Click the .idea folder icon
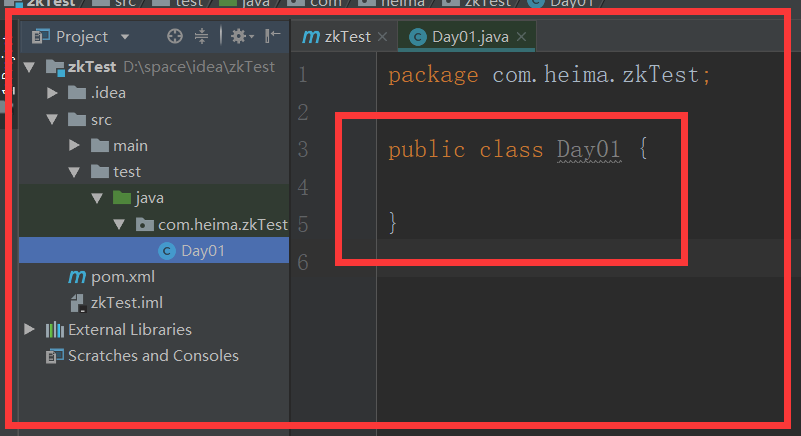The width and height of the screenshot is (801, 436). pyautogui.click(x=77, y=93)
